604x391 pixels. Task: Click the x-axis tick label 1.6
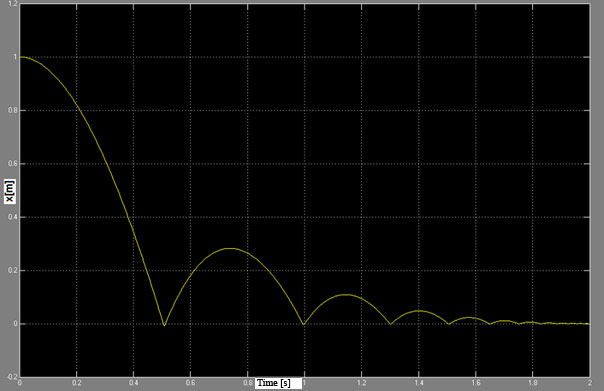(476, 383)
